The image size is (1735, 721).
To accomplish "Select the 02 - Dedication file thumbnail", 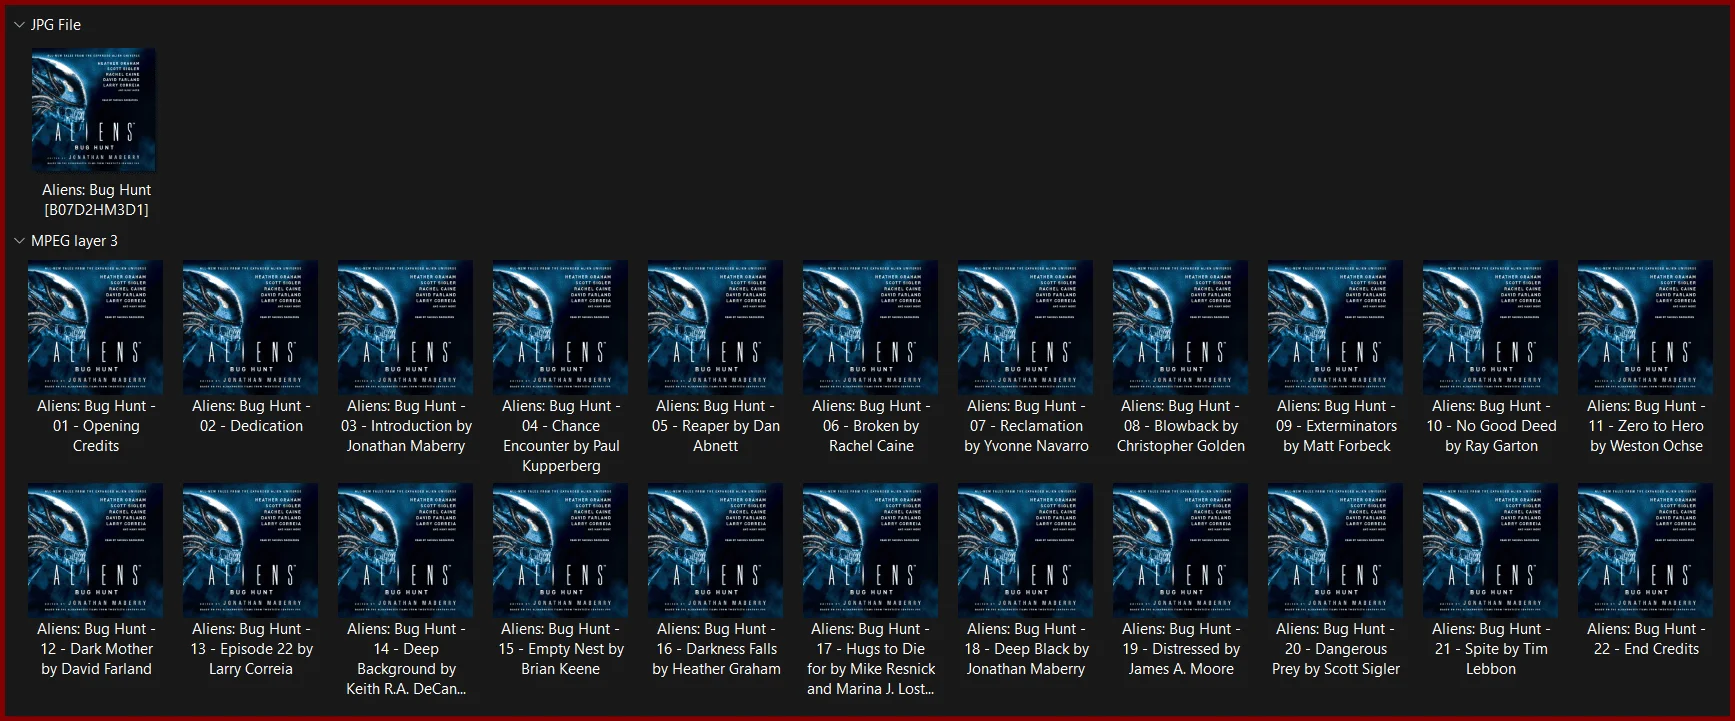I will pyautogui.click(x=251, y=328).
